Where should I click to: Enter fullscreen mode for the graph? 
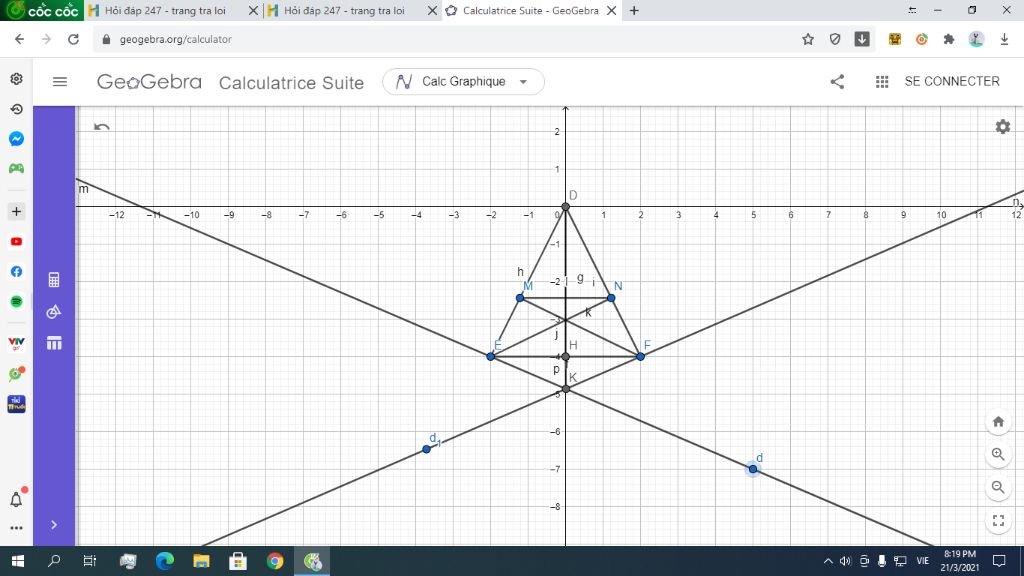tap(998, 520)
